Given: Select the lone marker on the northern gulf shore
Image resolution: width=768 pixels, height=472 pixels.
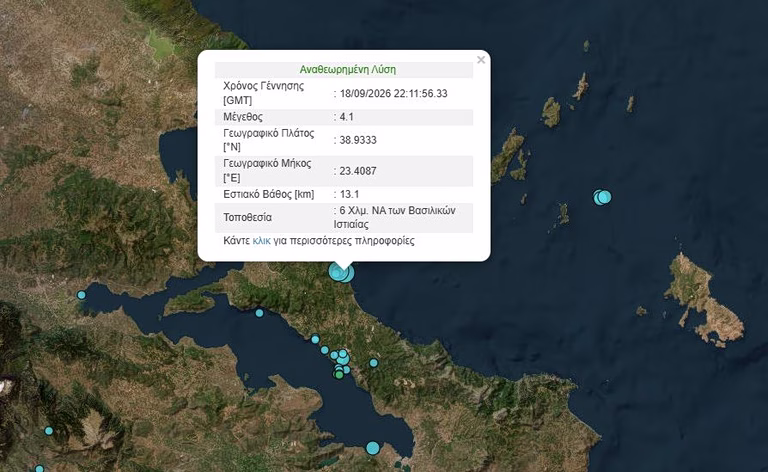Looking at the screenshot, I should point(259,313).
